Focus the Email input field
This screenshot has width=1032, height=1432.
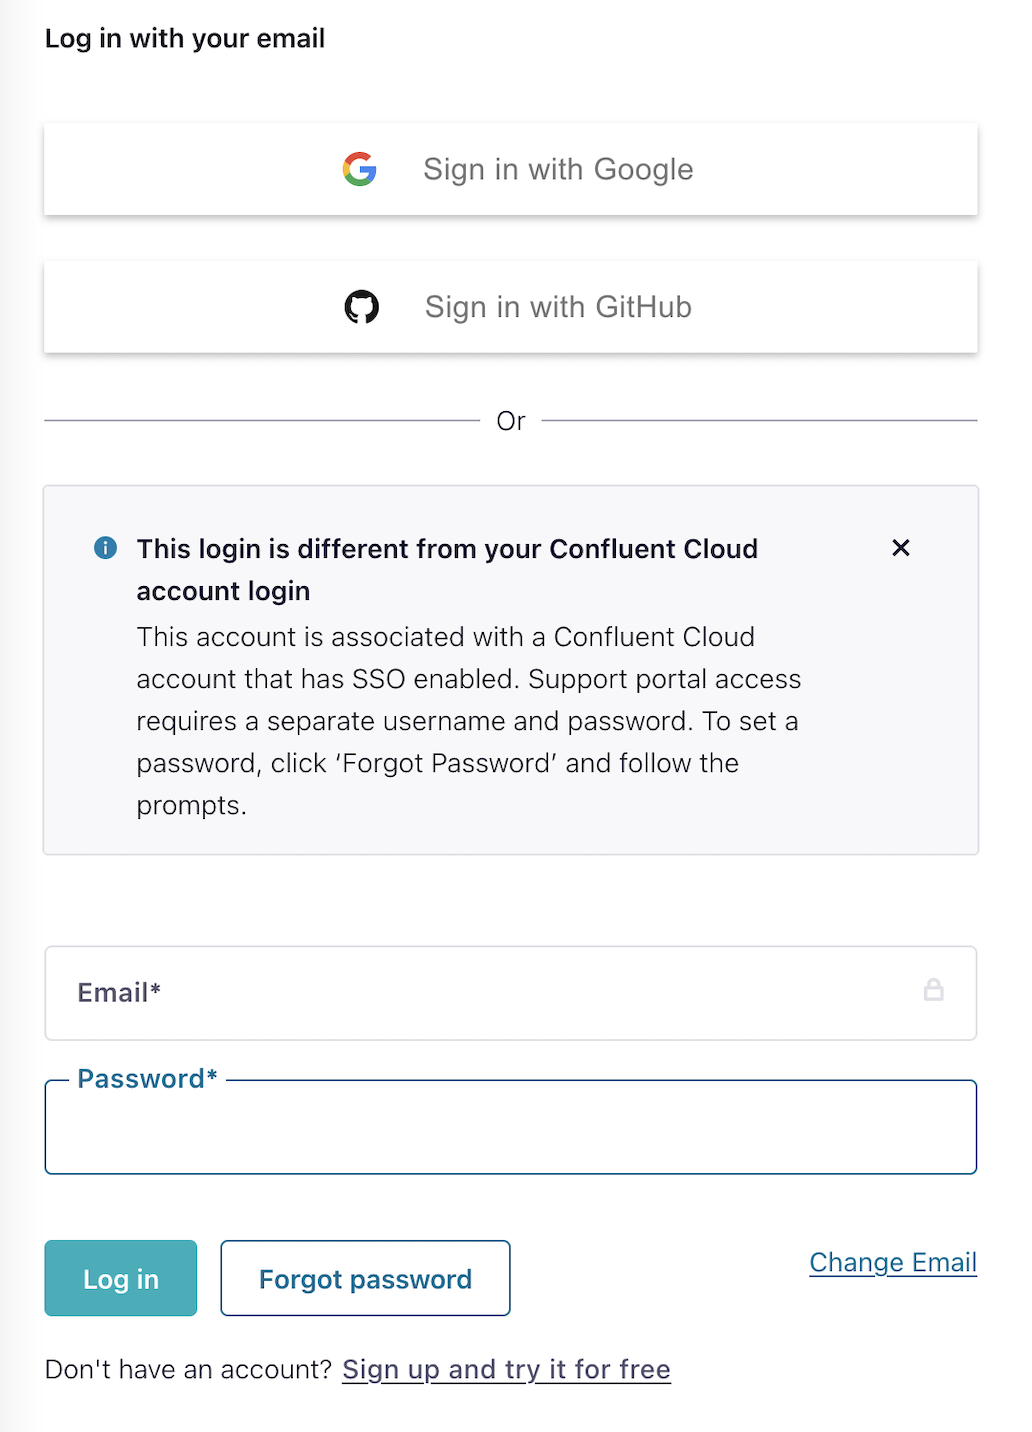click(x=511, y=993)
